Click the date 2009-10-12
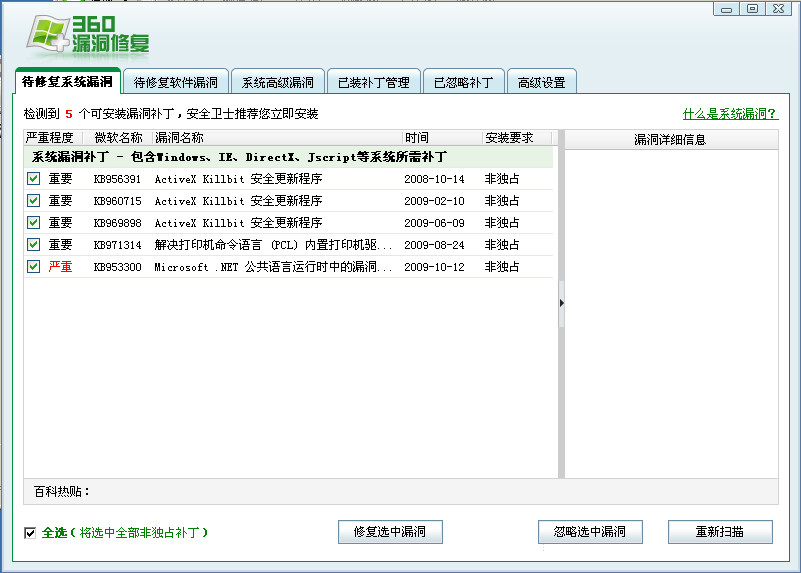This screenshot has width=801, height=573. 434,267
